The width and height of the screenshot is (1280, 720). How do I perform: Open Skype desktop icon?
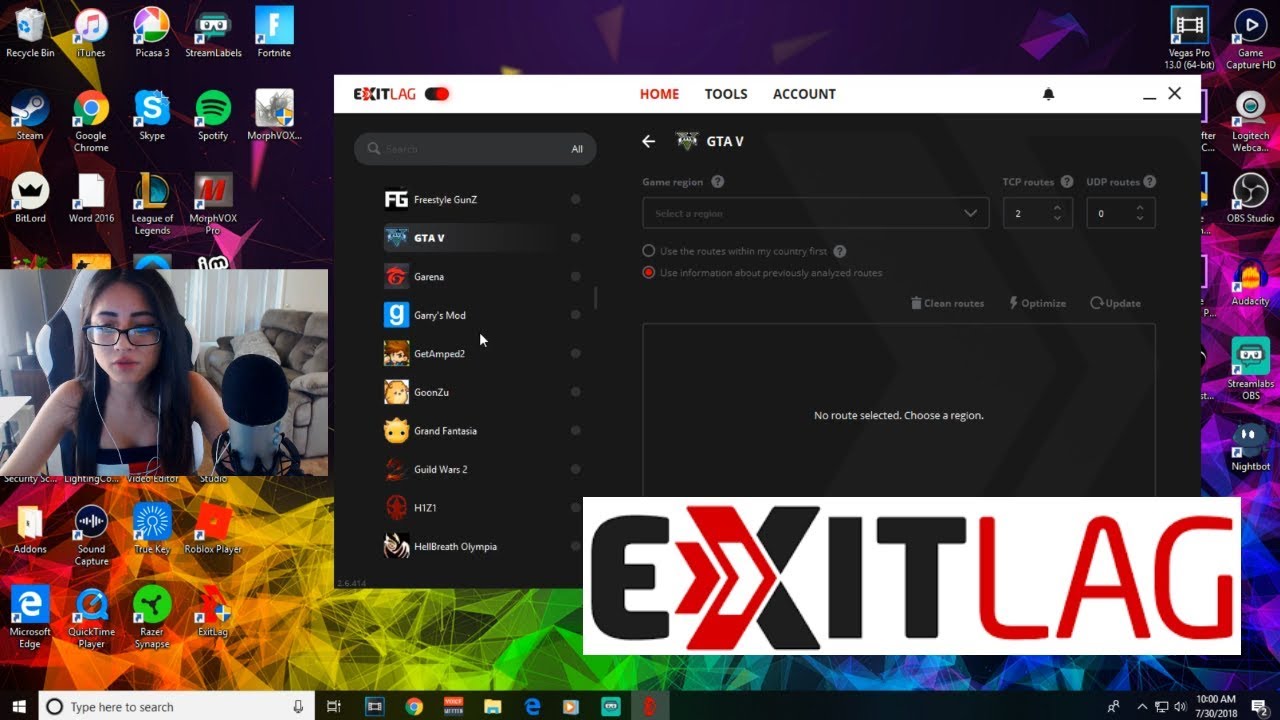152,116
